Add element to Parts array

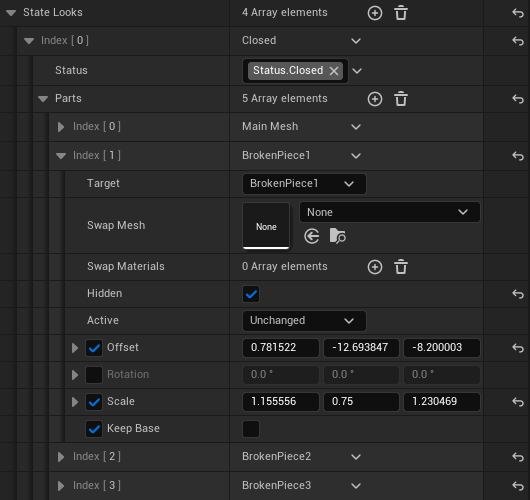tap(375, 99)
